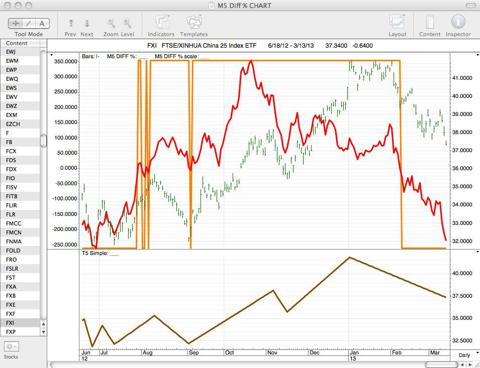Zoom in using the second Zoom Level magnifier

point(127,23)
